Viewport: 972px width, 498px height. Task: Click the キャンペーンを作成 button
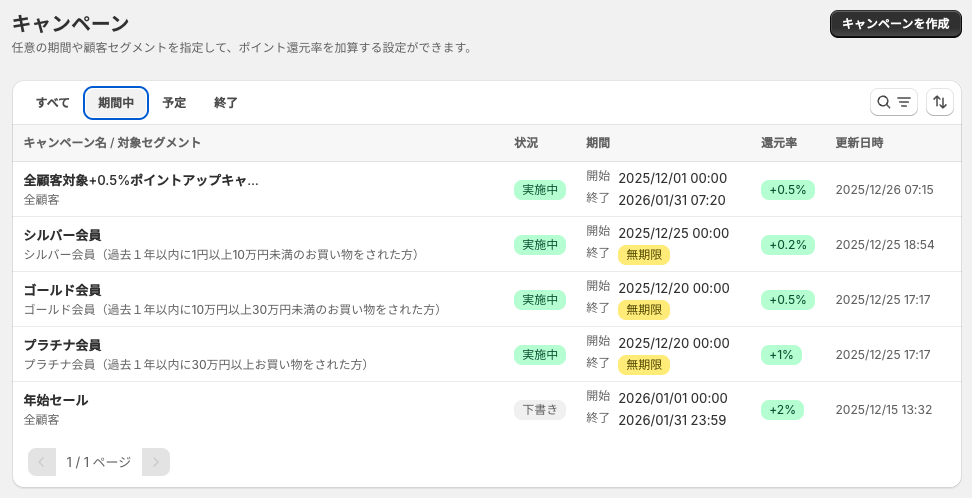click(894, 24)
